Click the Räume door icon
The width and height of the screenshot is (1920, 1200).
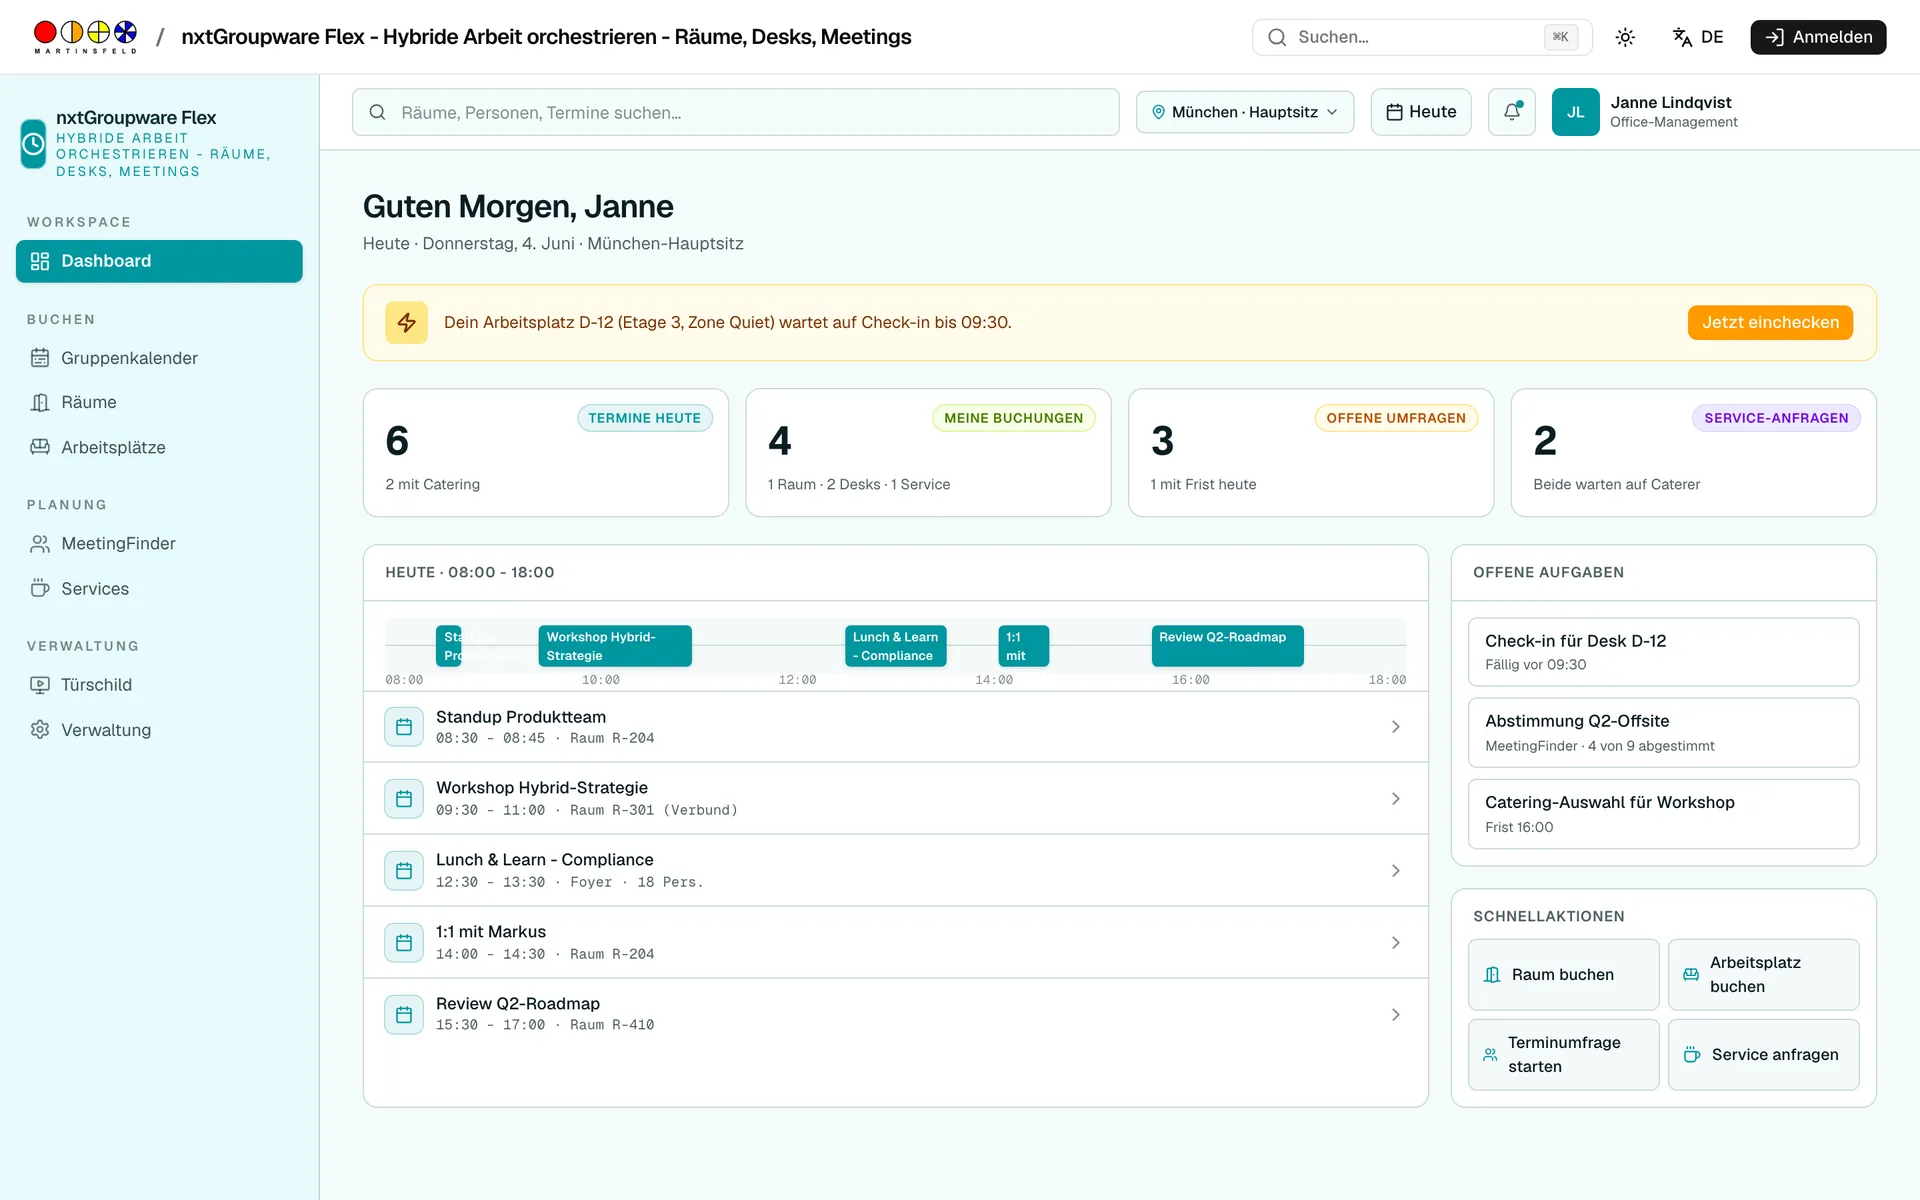click(x=40, y=402)
